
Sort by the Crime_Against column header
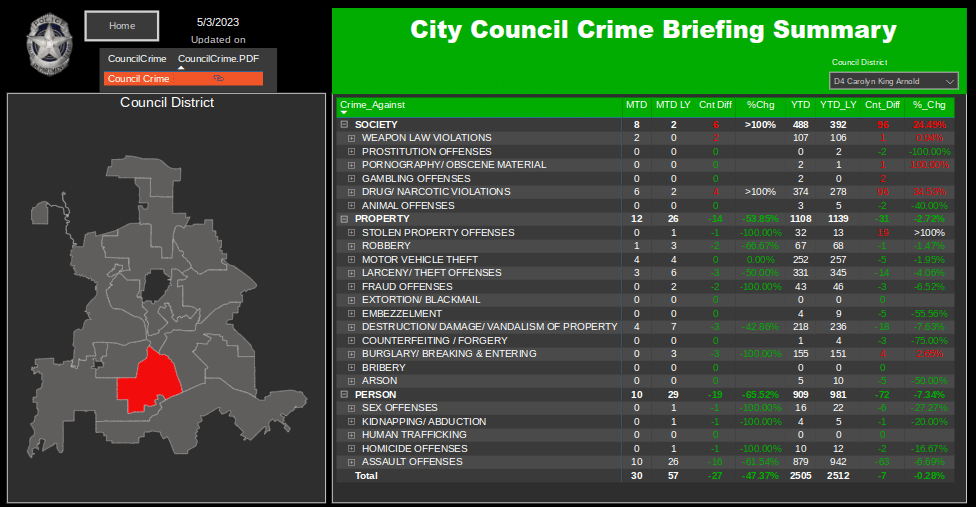pos(373,104)
